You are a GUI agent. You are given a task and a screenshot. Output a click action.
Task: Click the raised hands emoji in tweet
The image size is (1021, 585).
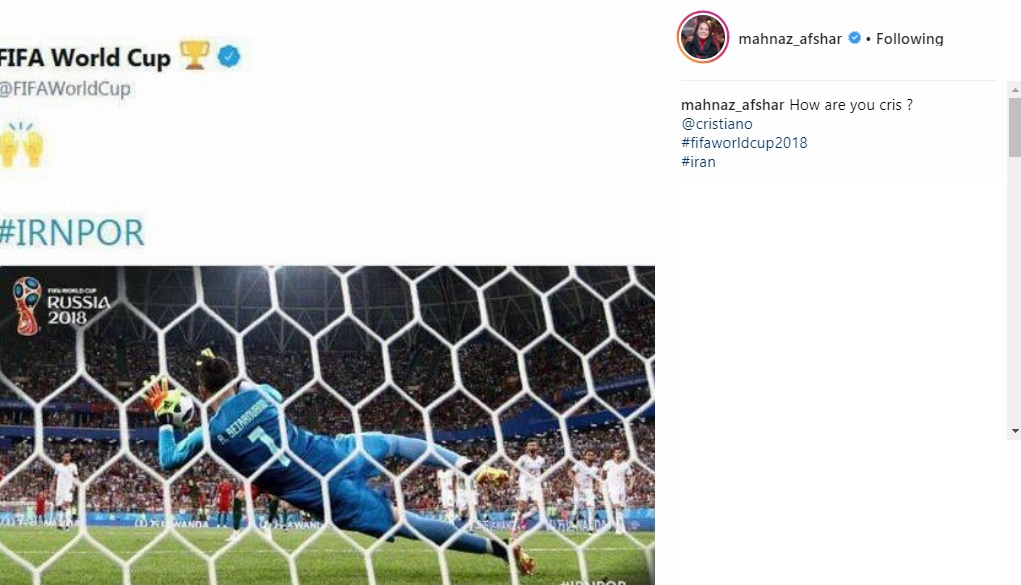click(x=21, y=144)
